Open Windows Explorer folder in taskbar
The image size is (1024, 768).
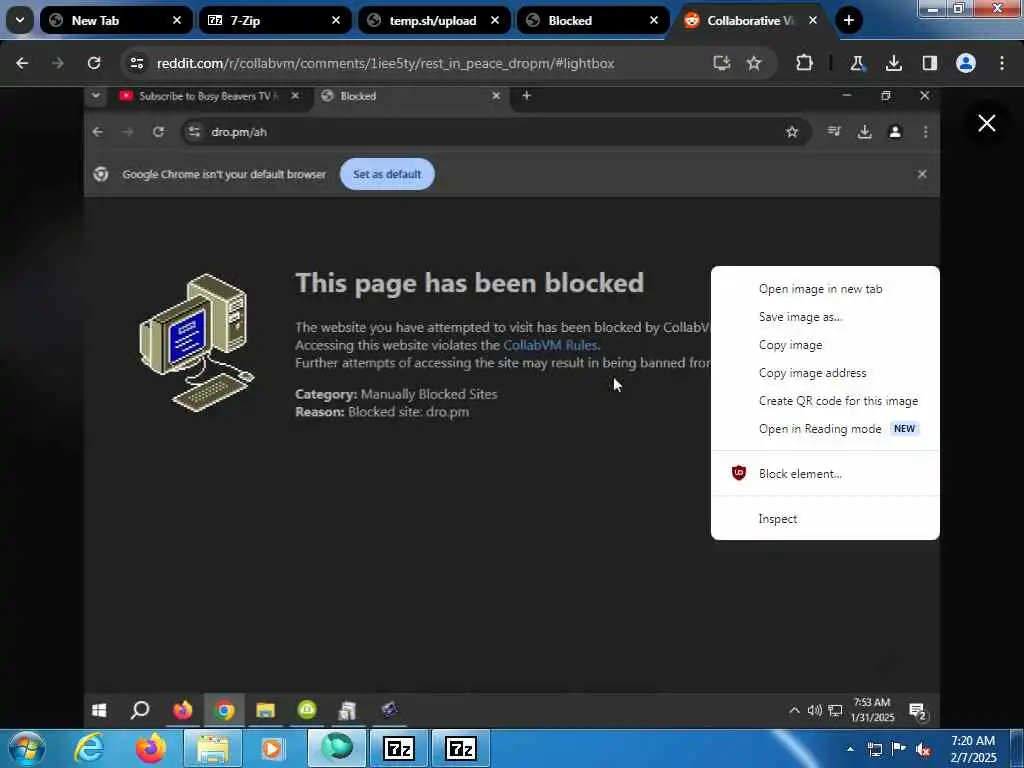pyautogui.click(x=213, y=748)
